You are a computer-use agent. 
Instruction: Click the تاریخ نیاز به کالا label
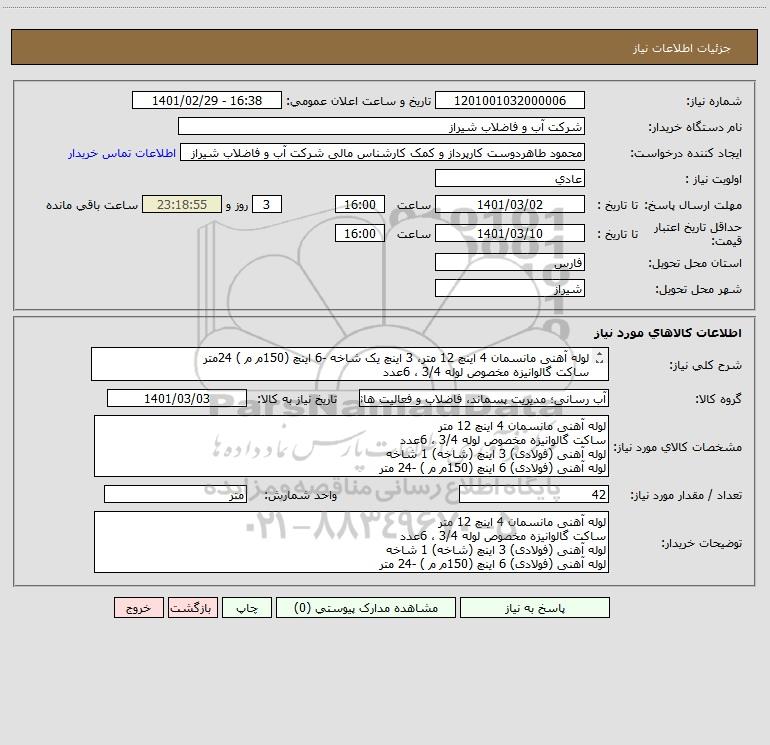pyautogui.click(x=297, y=400)
